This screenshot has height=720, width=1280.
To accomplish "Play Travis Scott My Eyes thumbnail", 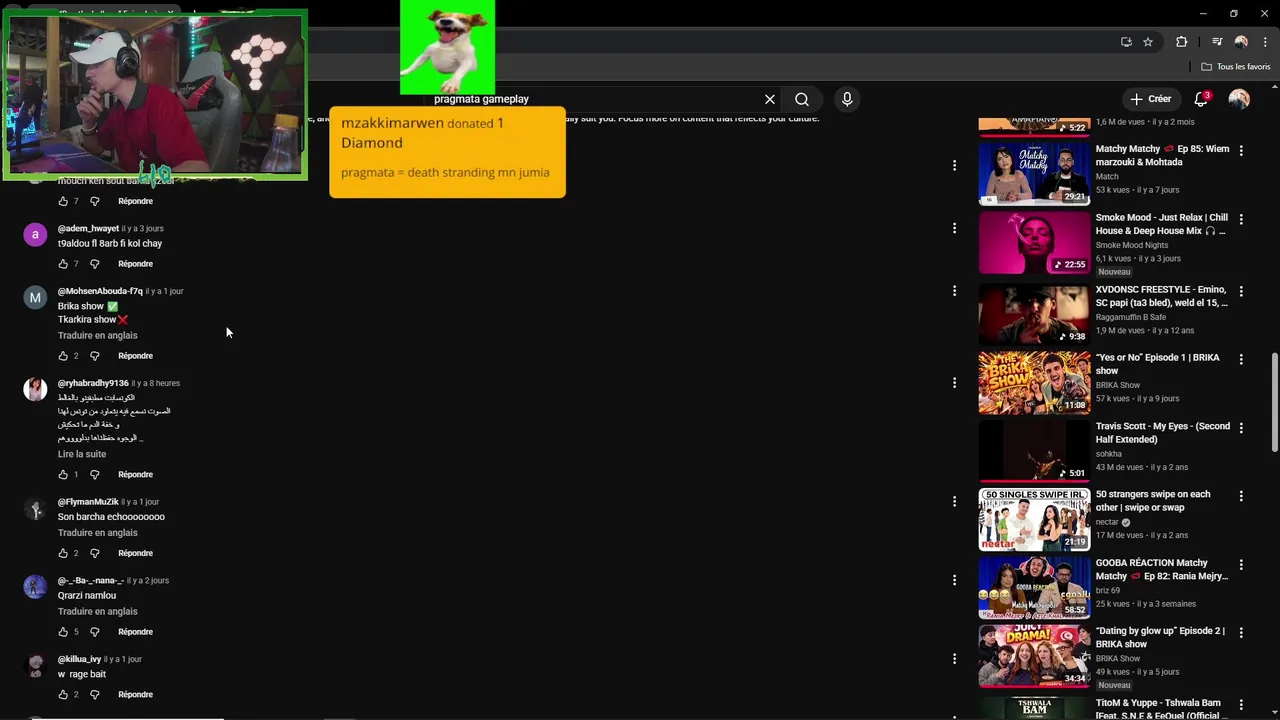I will 1034,450.
